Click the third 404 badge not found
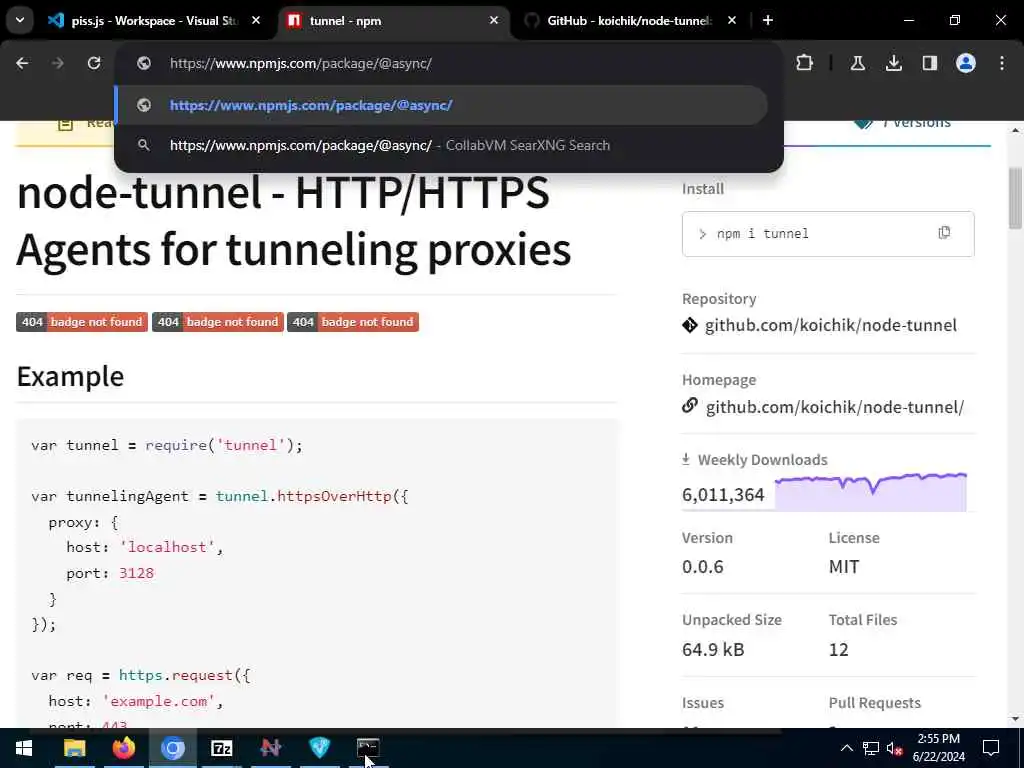 (353, 322)
